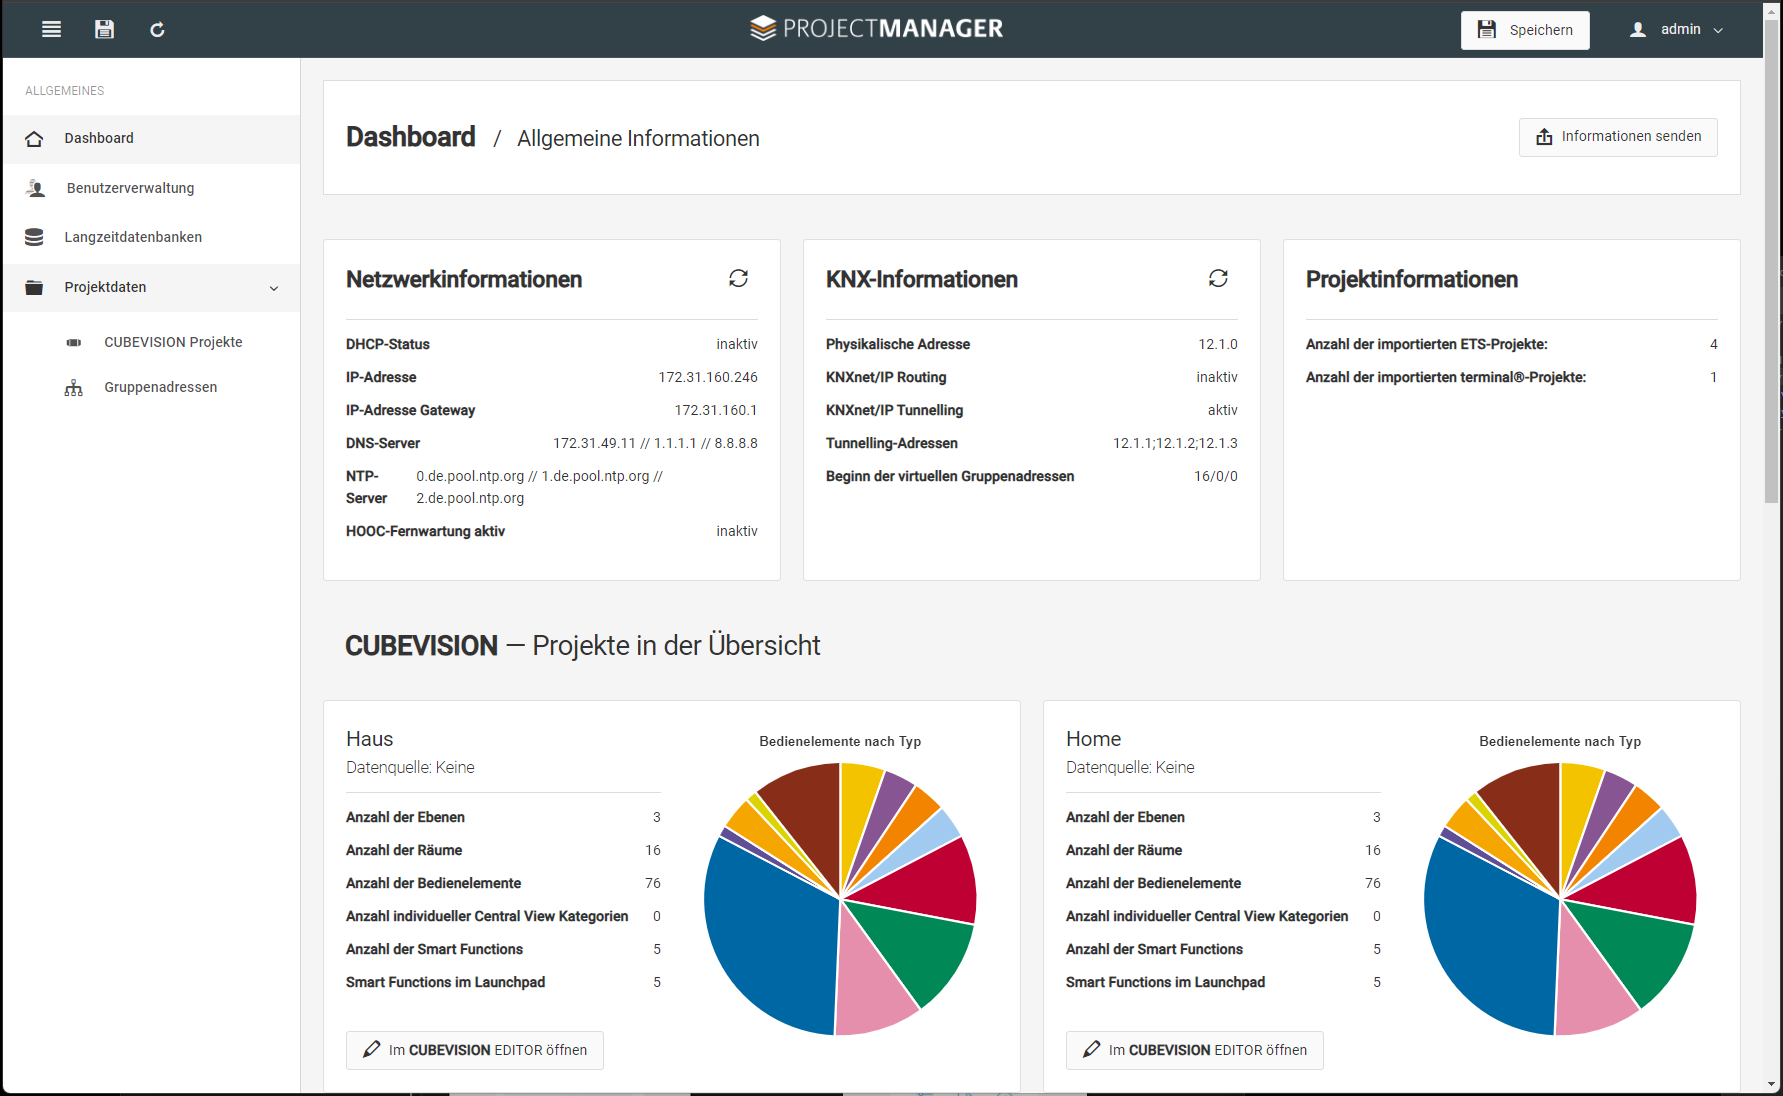Open the admin user dropdown
The height and width of the screenshot is (1096, 1783).
point(1677,29)
